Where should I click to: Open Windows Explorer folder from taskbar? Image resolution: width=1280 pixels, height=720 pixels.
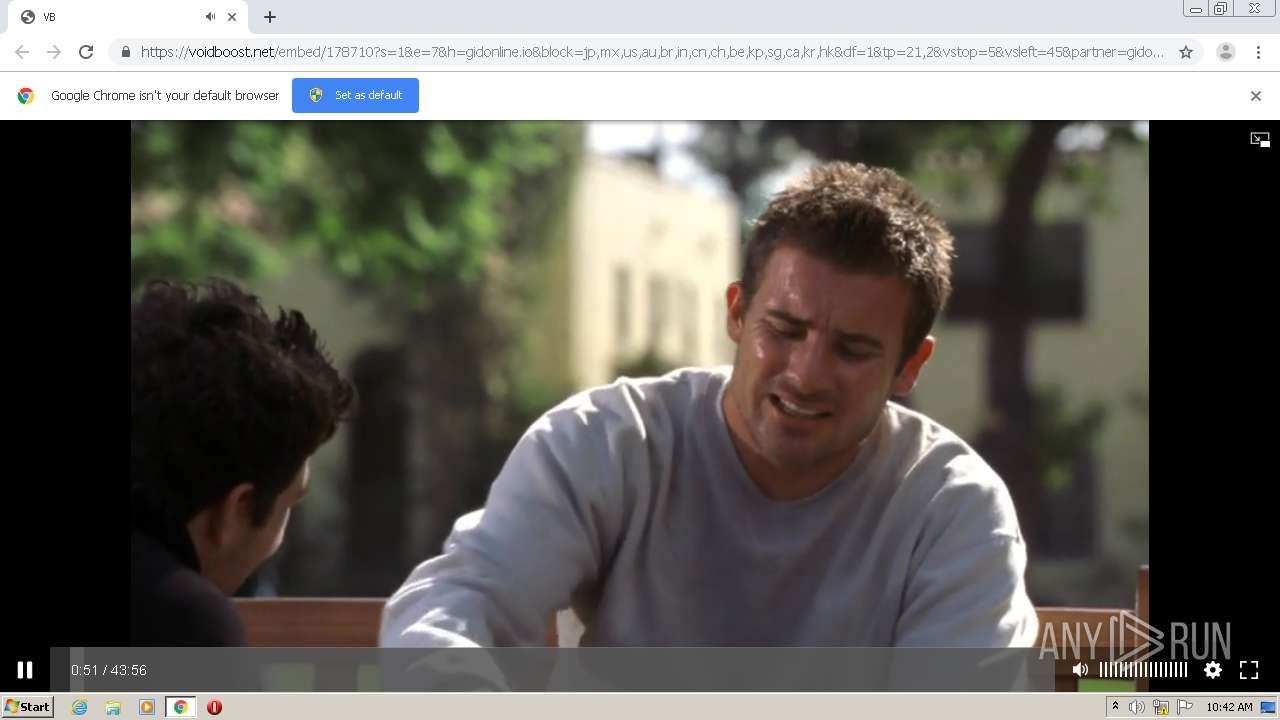click(x=113, y=707)
